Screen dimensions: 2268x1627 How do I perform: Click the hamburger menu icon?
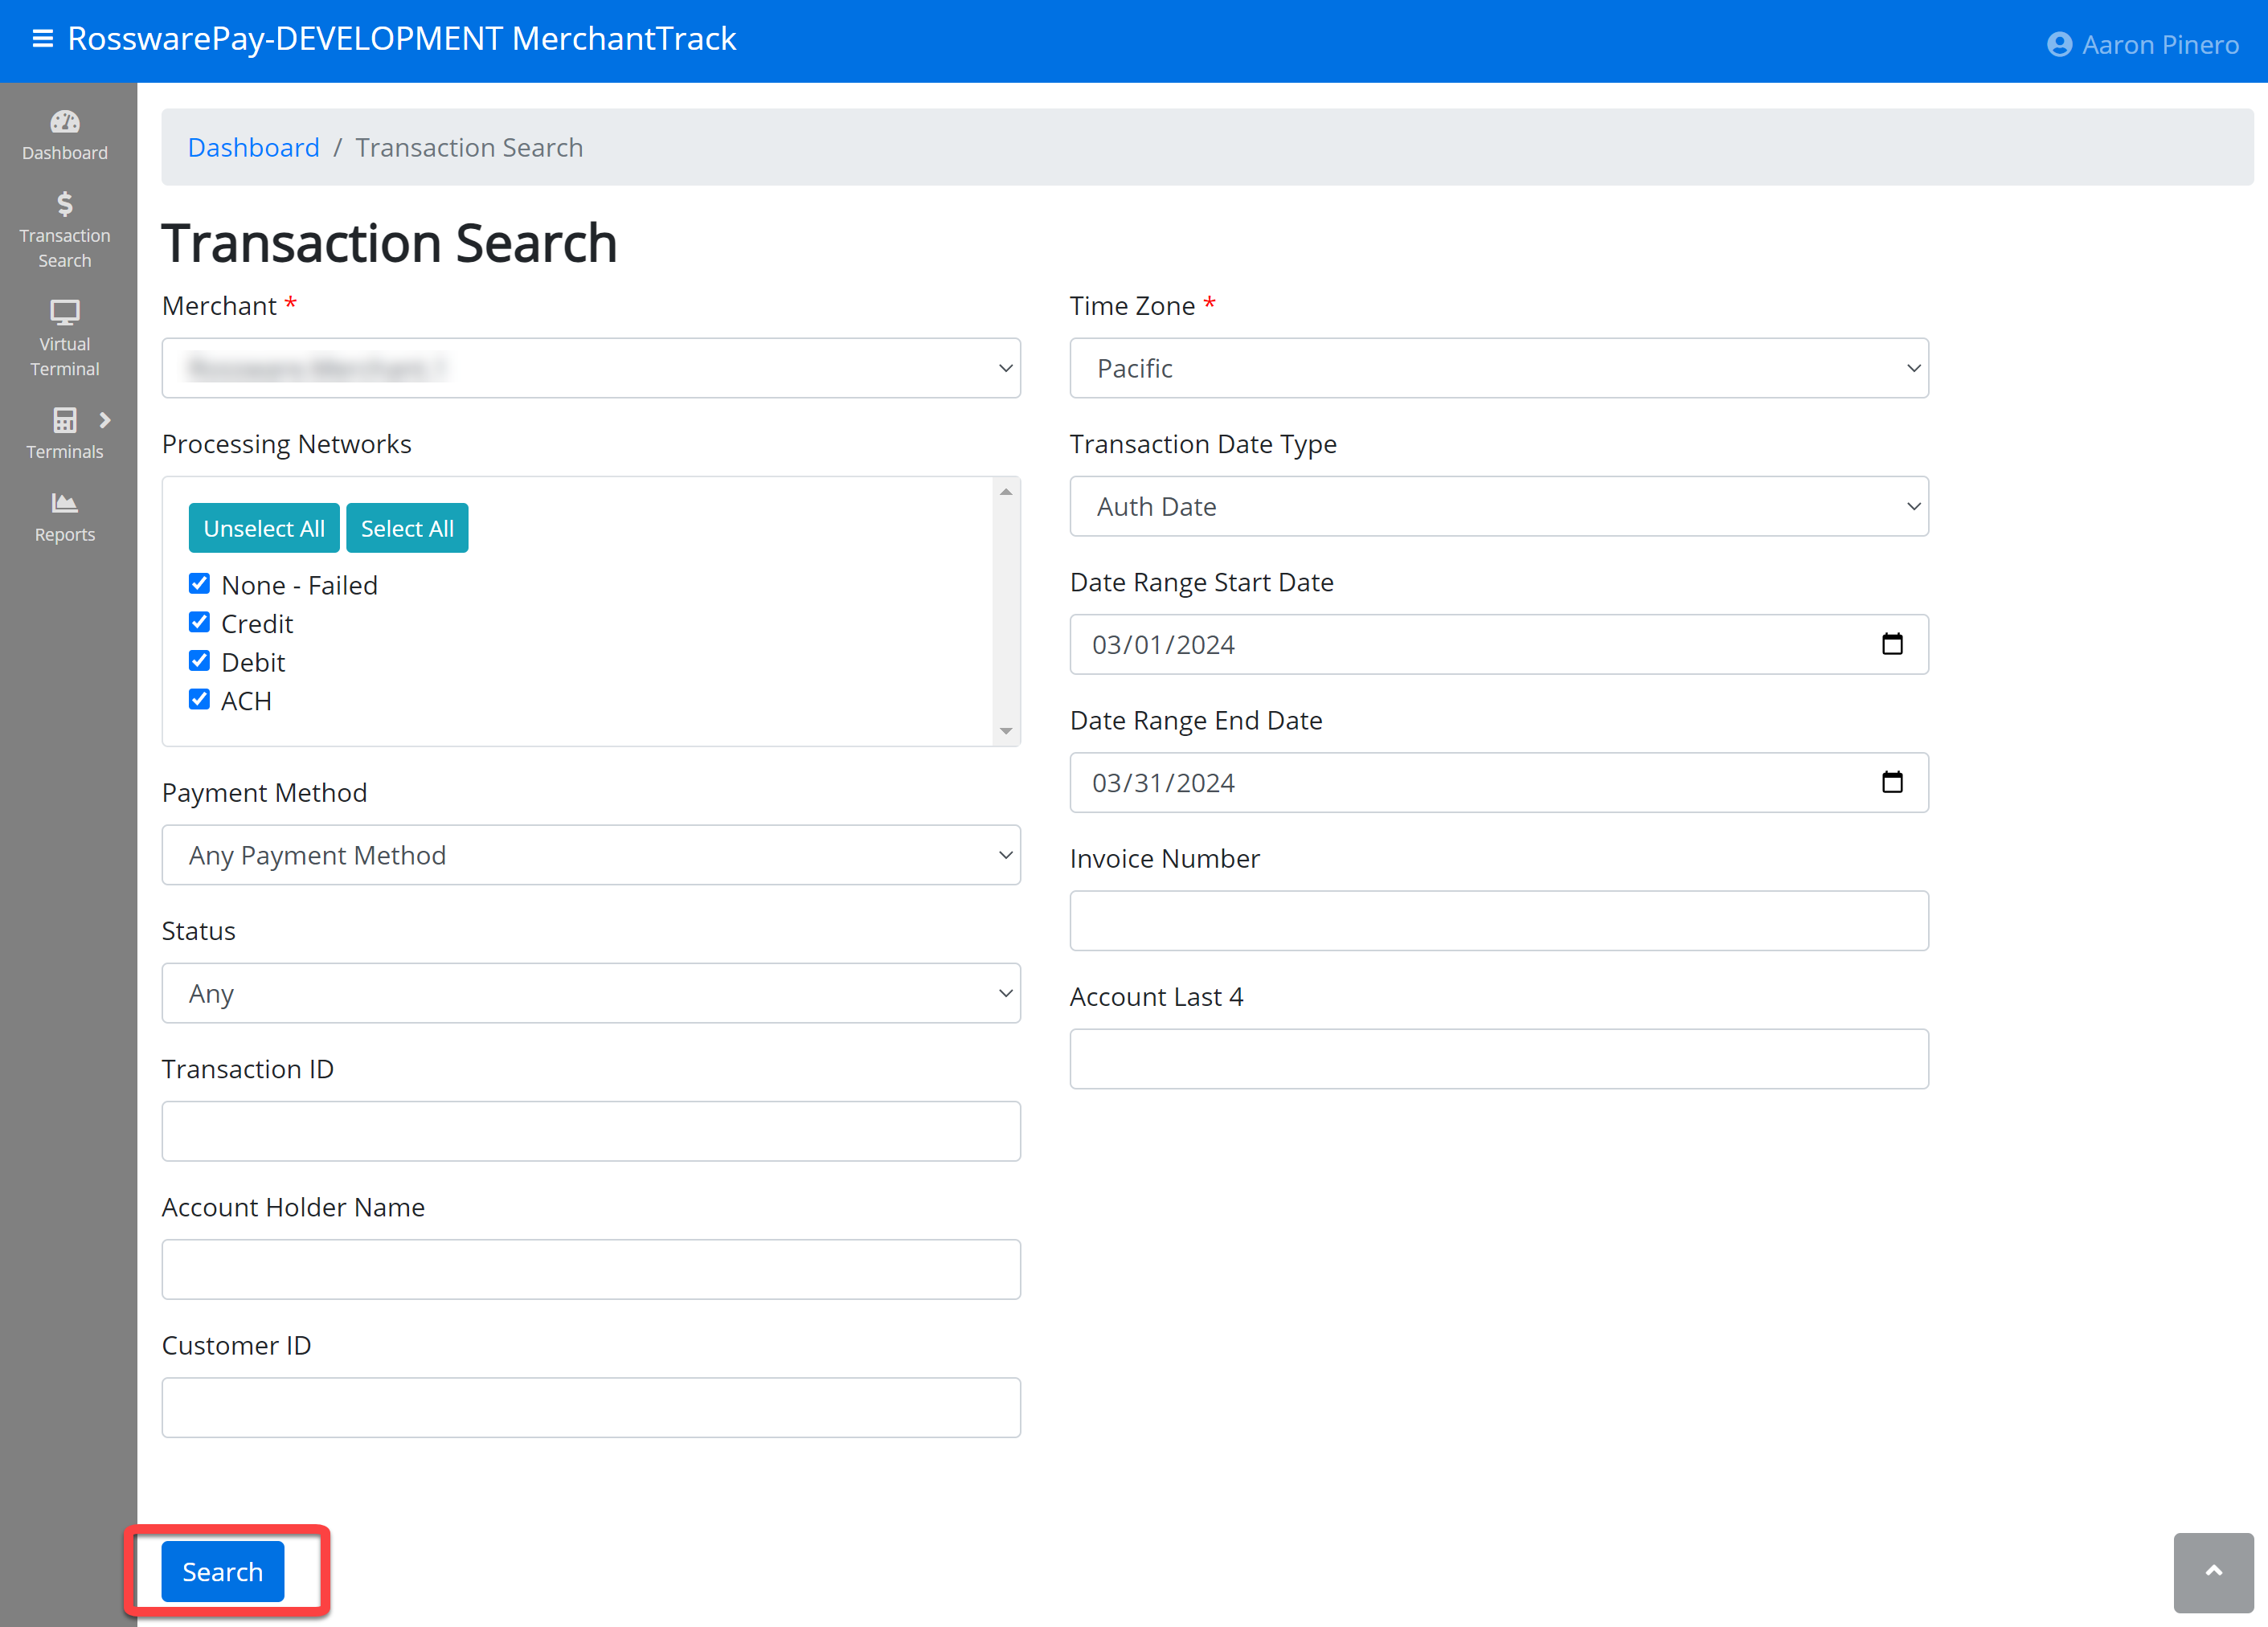tap(42, 39)
